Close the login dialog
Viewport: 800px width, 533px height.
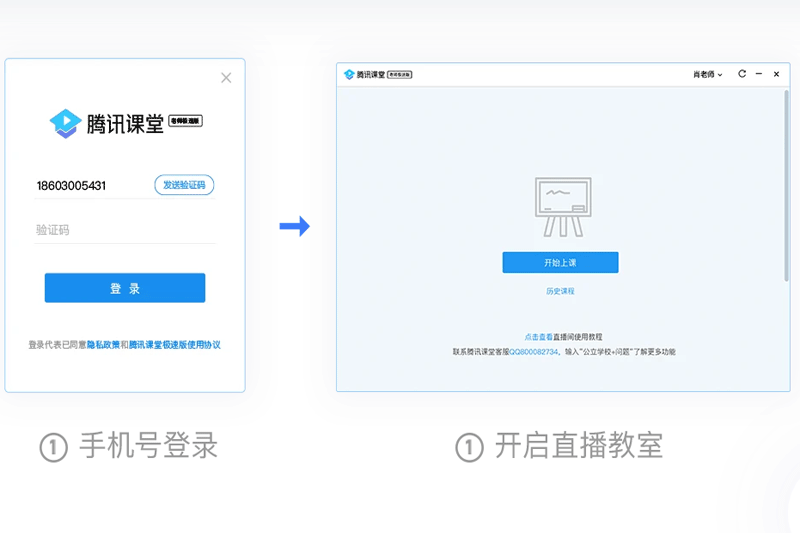click(226, 78)
